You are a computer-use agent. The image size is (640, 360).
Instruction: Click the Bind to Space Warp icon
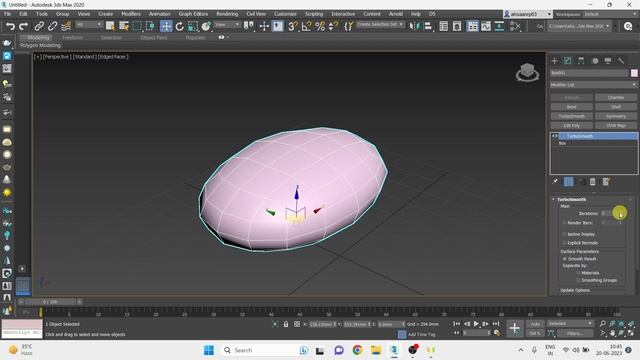66,26
